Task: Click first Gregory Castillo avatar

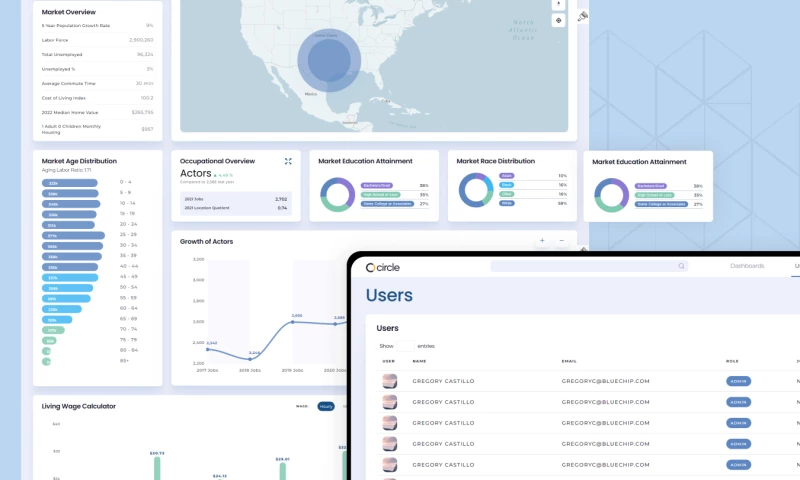Action: point(390,381)
